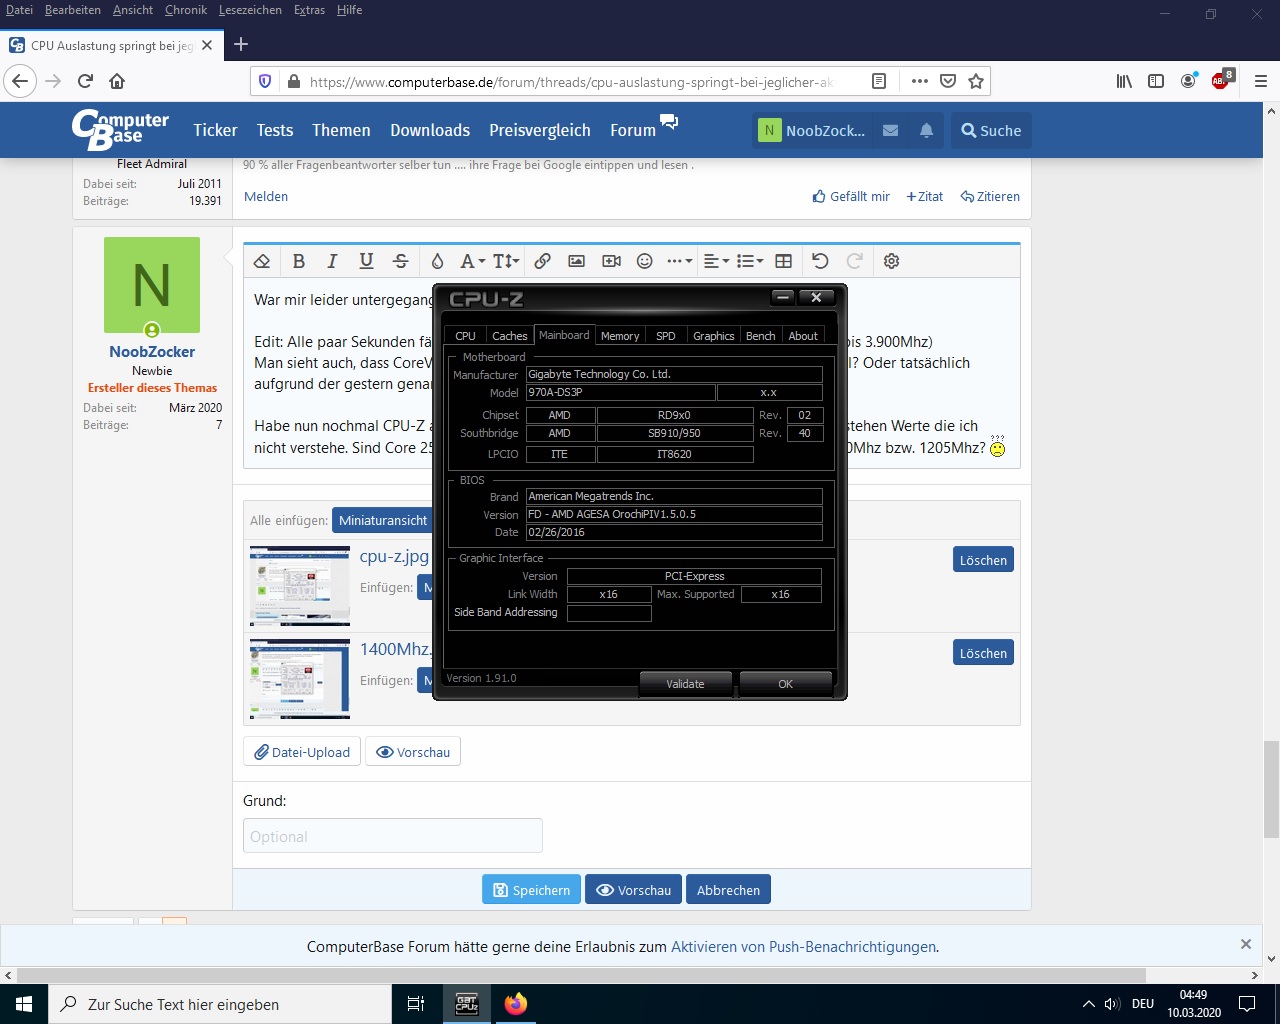Open the Firefox library icon
Image resolution: width=1280 pixels, height=1024 pixels.
1125,81
